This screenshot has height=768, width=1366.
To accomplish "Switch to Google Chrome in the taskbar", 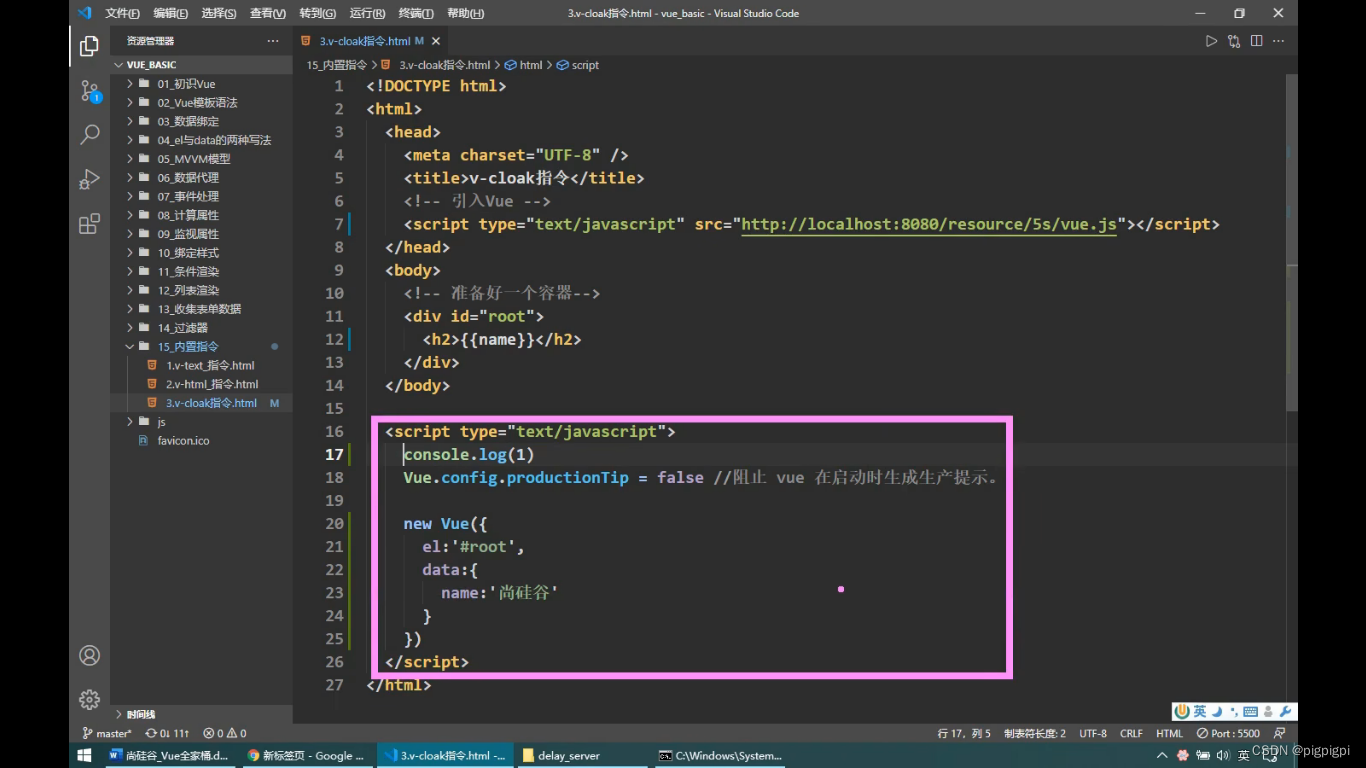I will tap(306, 756).
